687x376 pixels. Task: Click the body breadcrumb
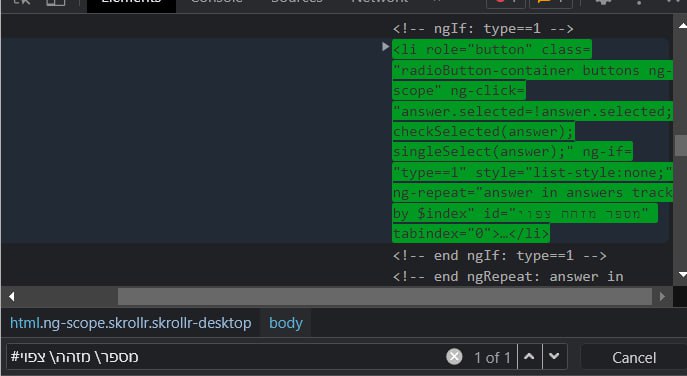tap(286, 323)
